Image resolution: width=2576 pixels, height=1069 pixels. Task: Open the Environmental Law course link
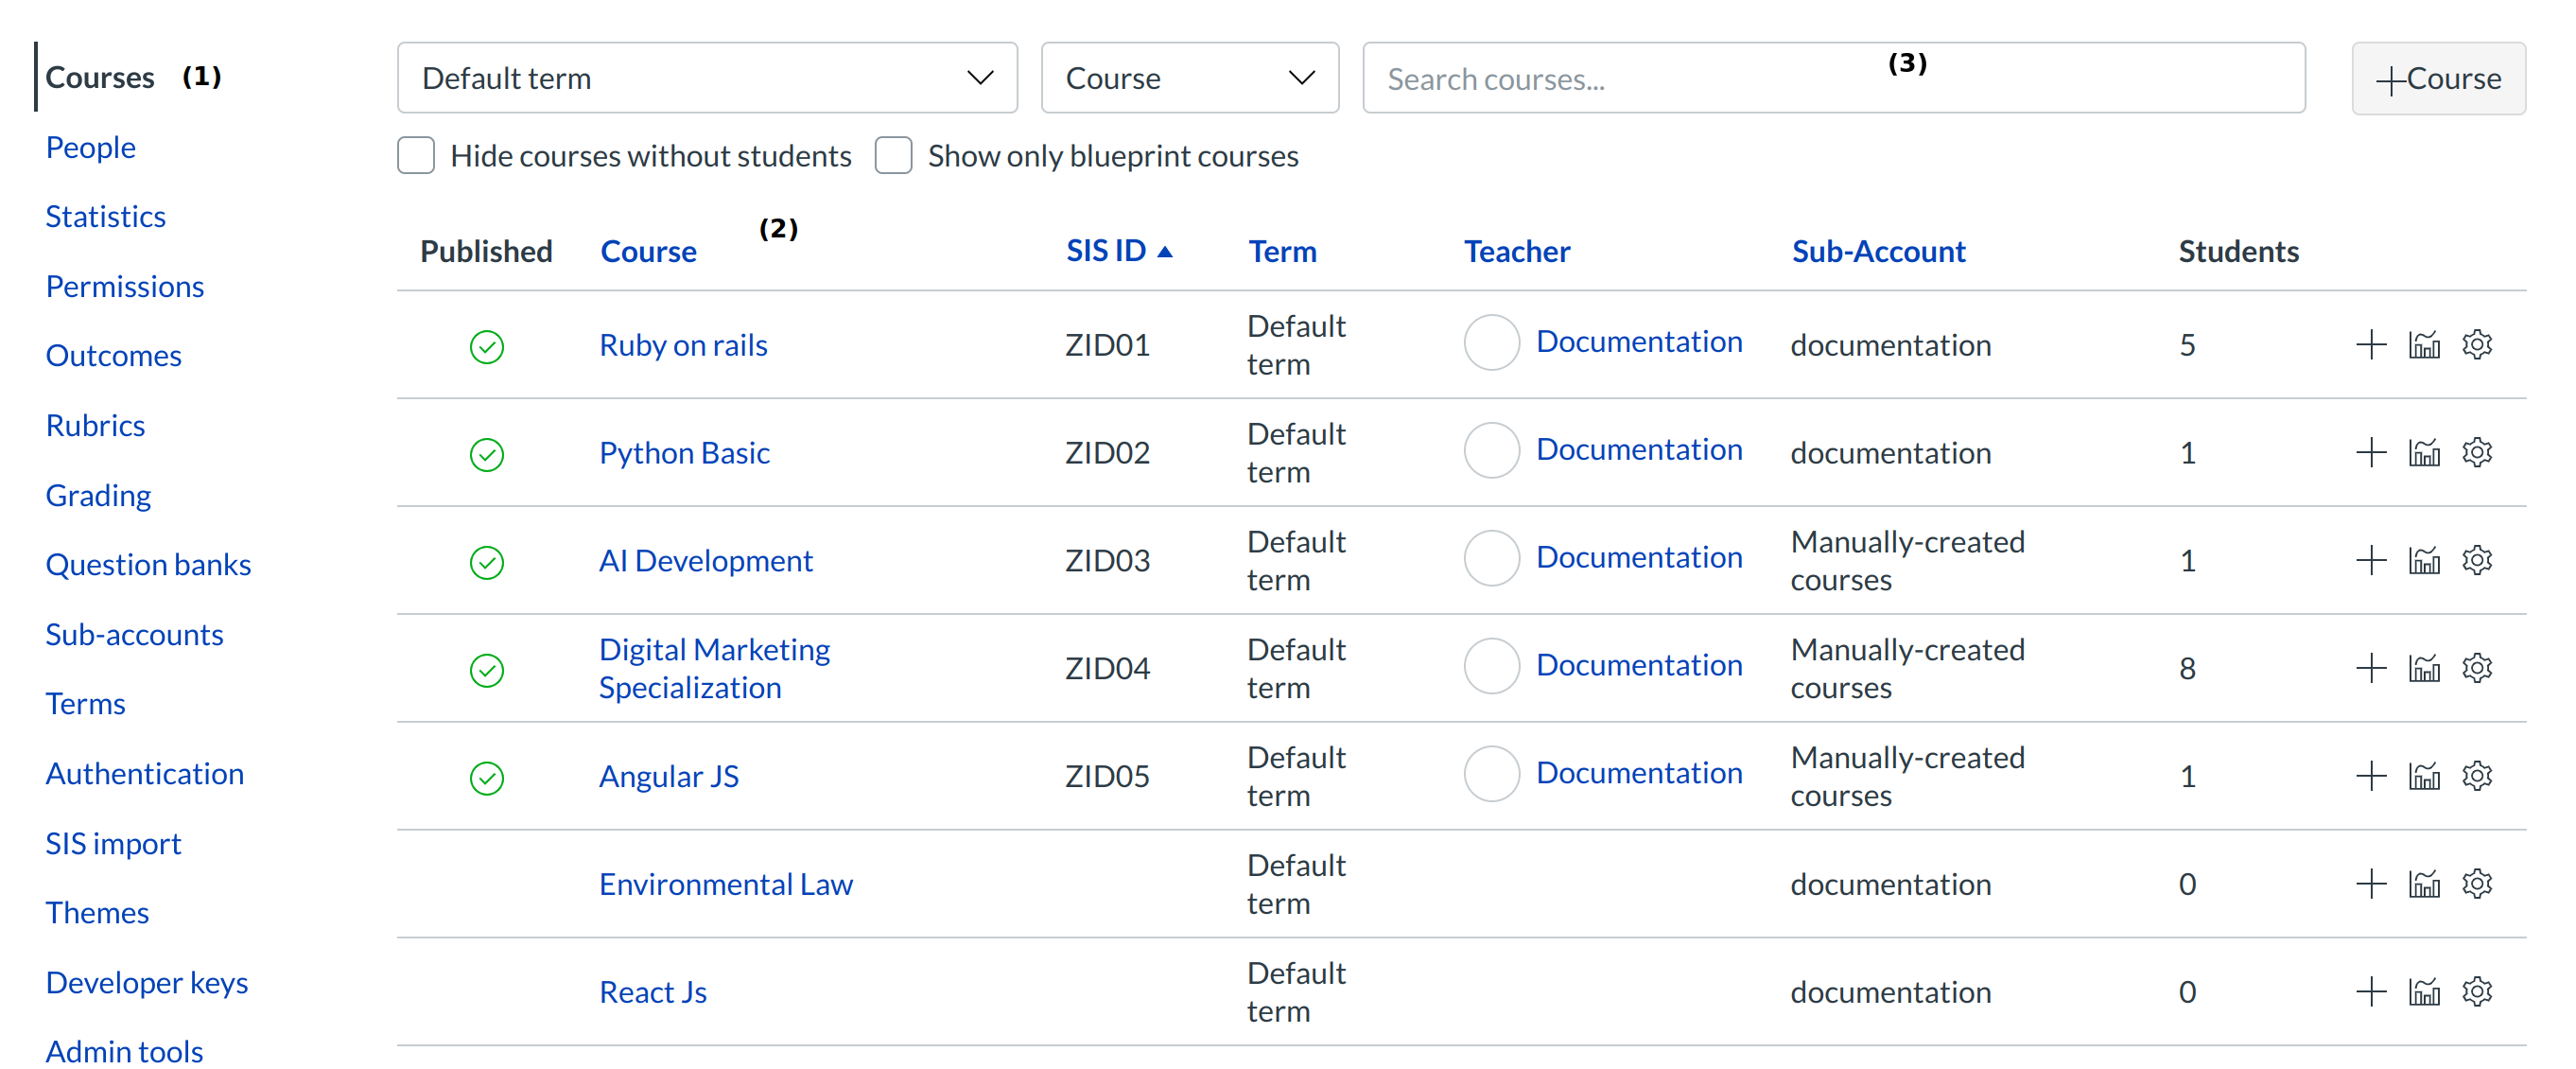[725, 884]
